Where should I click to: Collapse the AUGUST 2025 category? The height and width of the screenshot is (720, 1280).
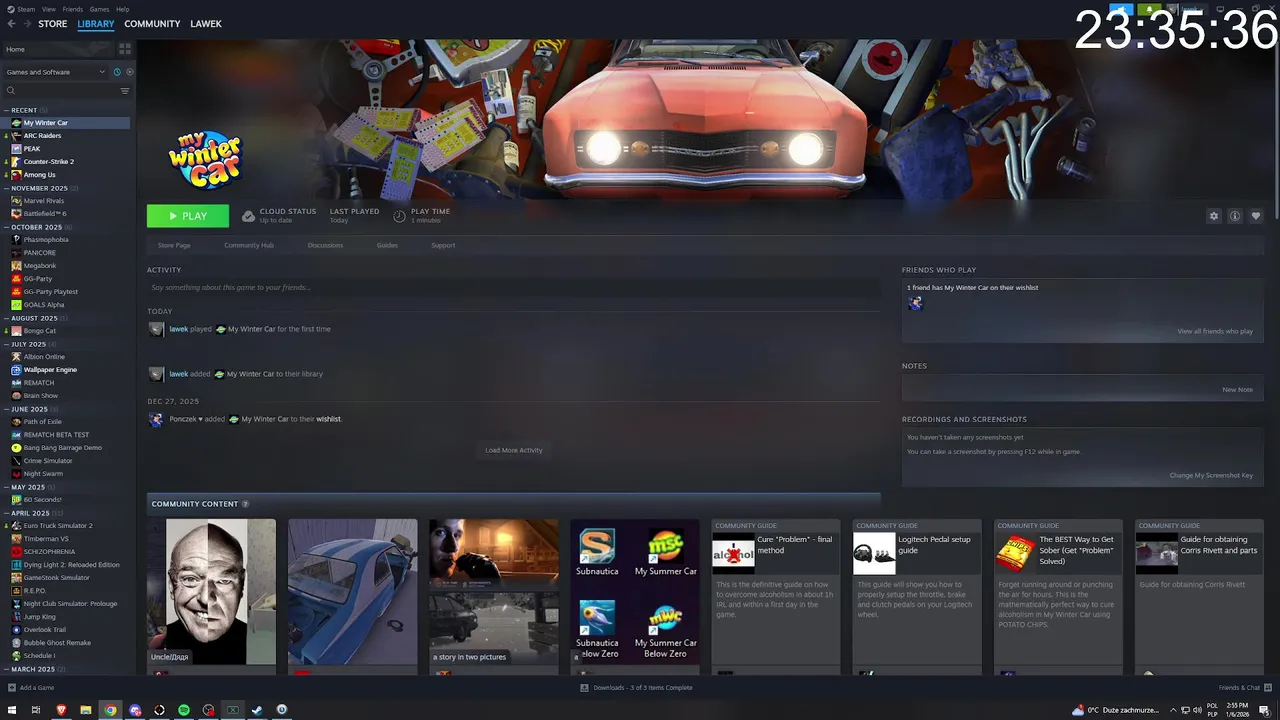(6, 318)
